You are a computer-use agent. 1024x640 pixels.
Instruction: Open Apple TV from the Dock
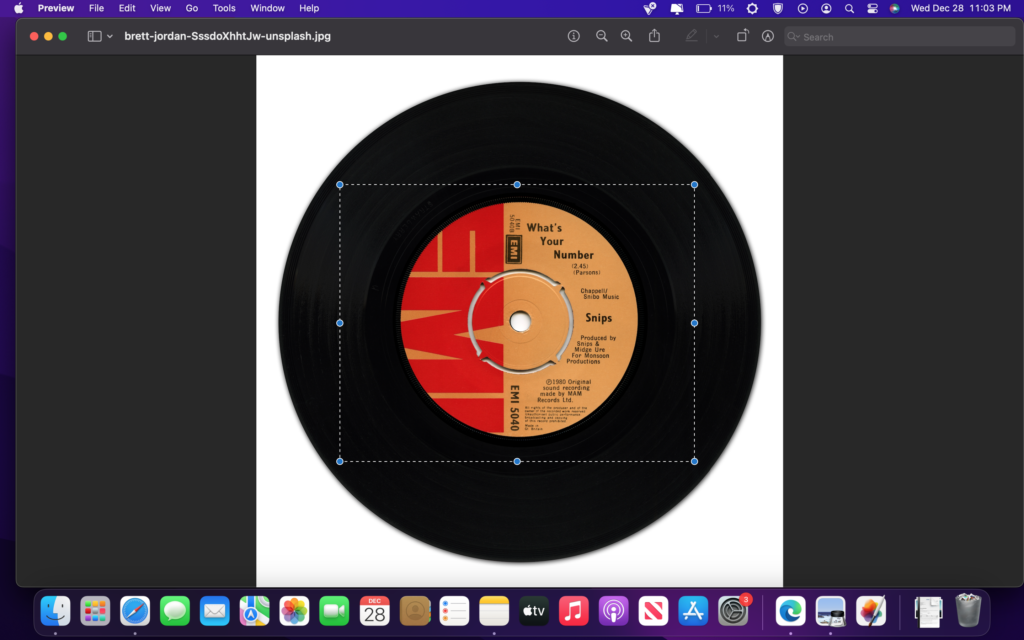point(534,611)
